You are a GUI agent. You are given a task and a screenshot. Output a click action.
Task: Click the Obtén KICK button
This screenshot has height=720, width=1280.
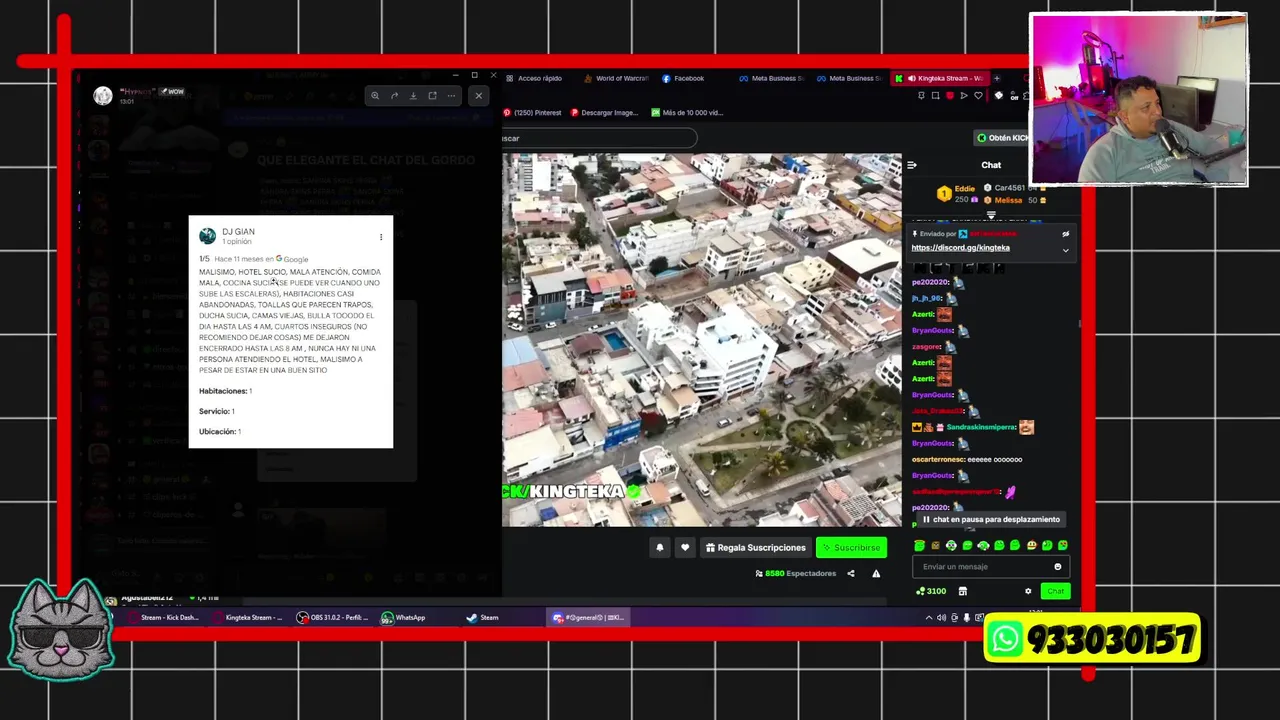tap(1002, 138)
